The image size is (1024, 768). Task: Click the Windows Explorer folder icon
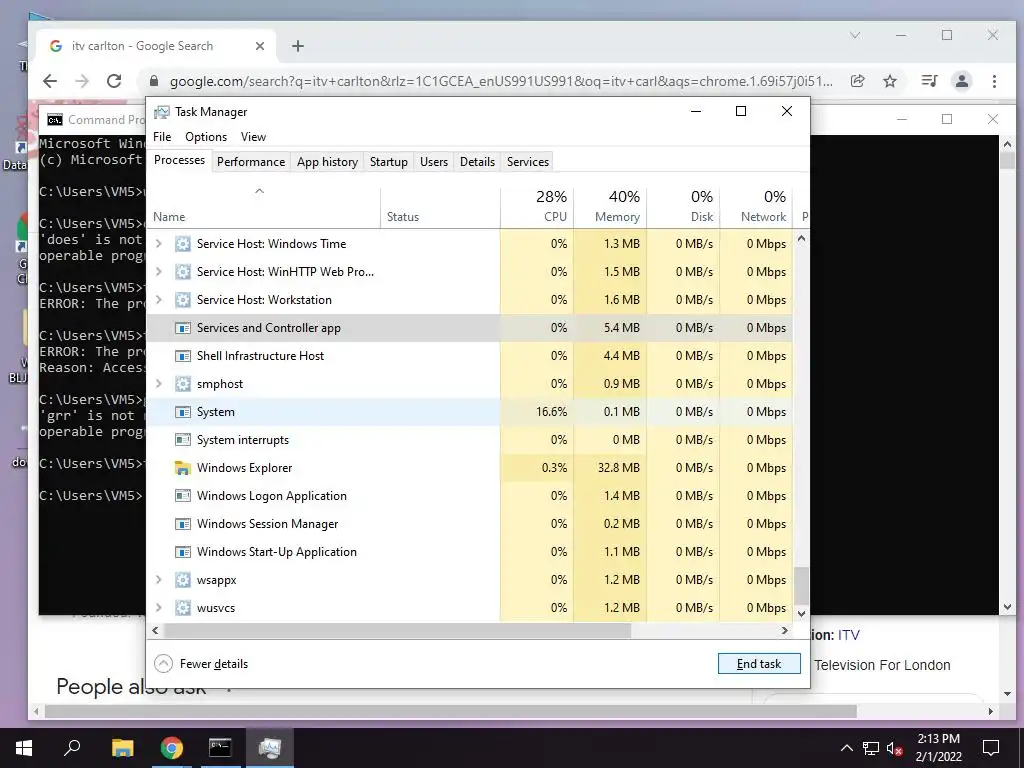point(183,468)
